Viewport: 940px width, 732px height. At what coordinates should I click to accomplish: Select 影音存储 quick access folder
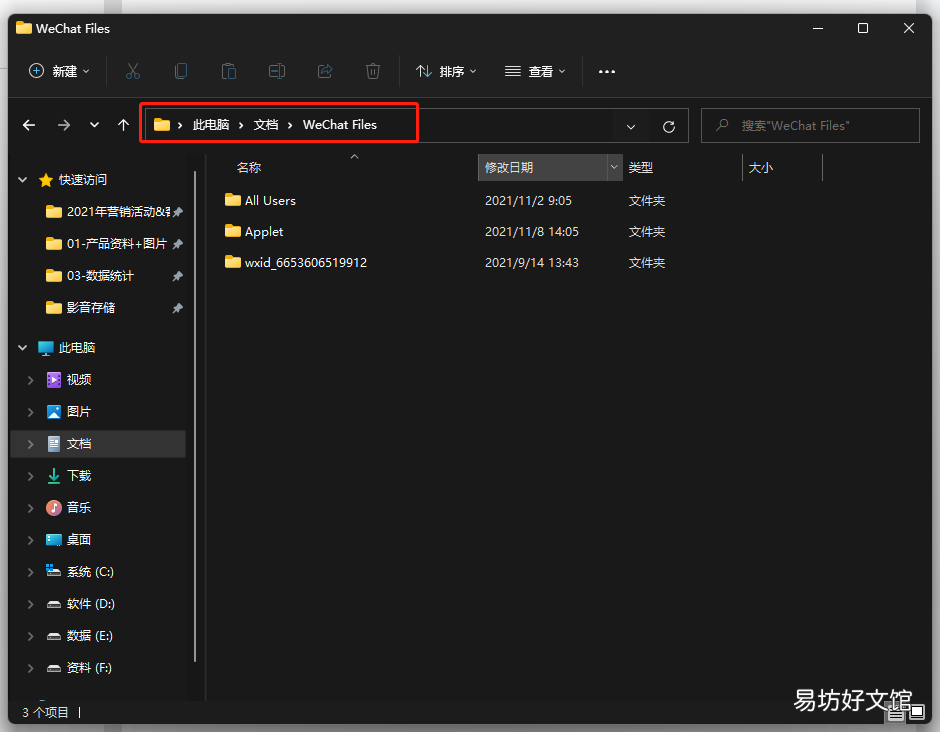[81, 308]
